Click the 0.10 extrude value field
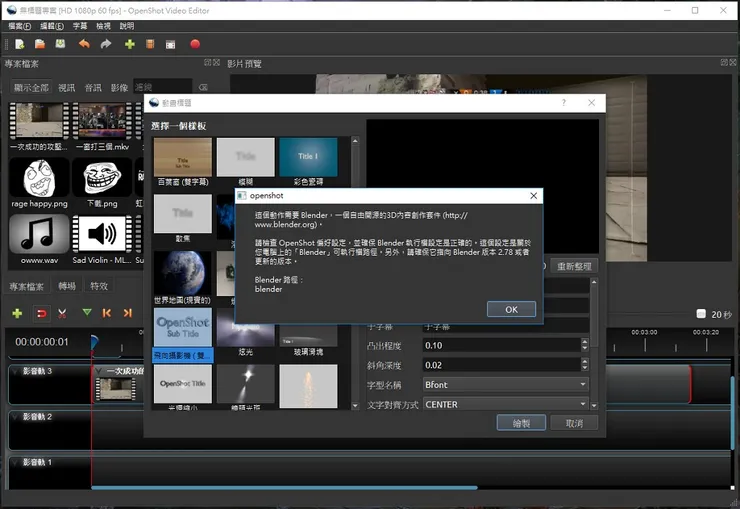The image size is (740, 509). click(502, 345)
